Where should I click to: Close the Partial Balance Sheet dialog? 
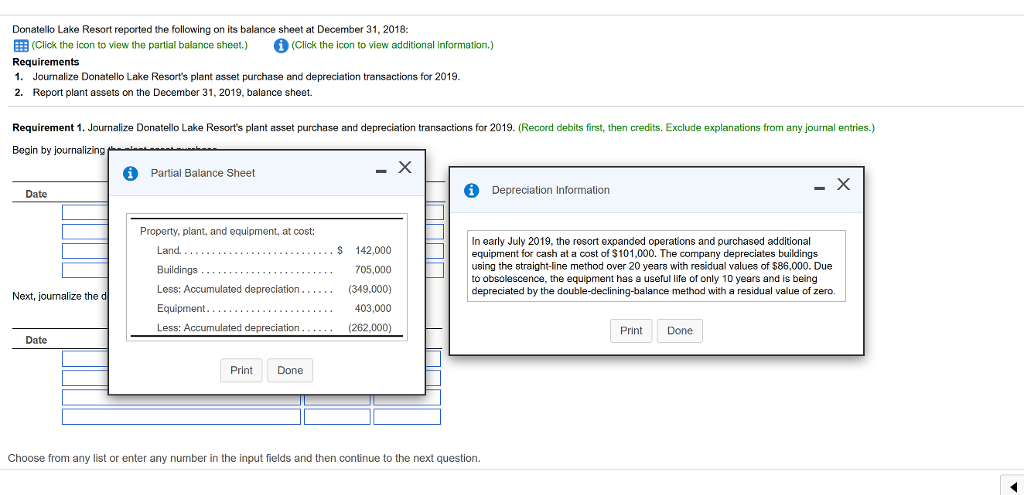[405, 168]
